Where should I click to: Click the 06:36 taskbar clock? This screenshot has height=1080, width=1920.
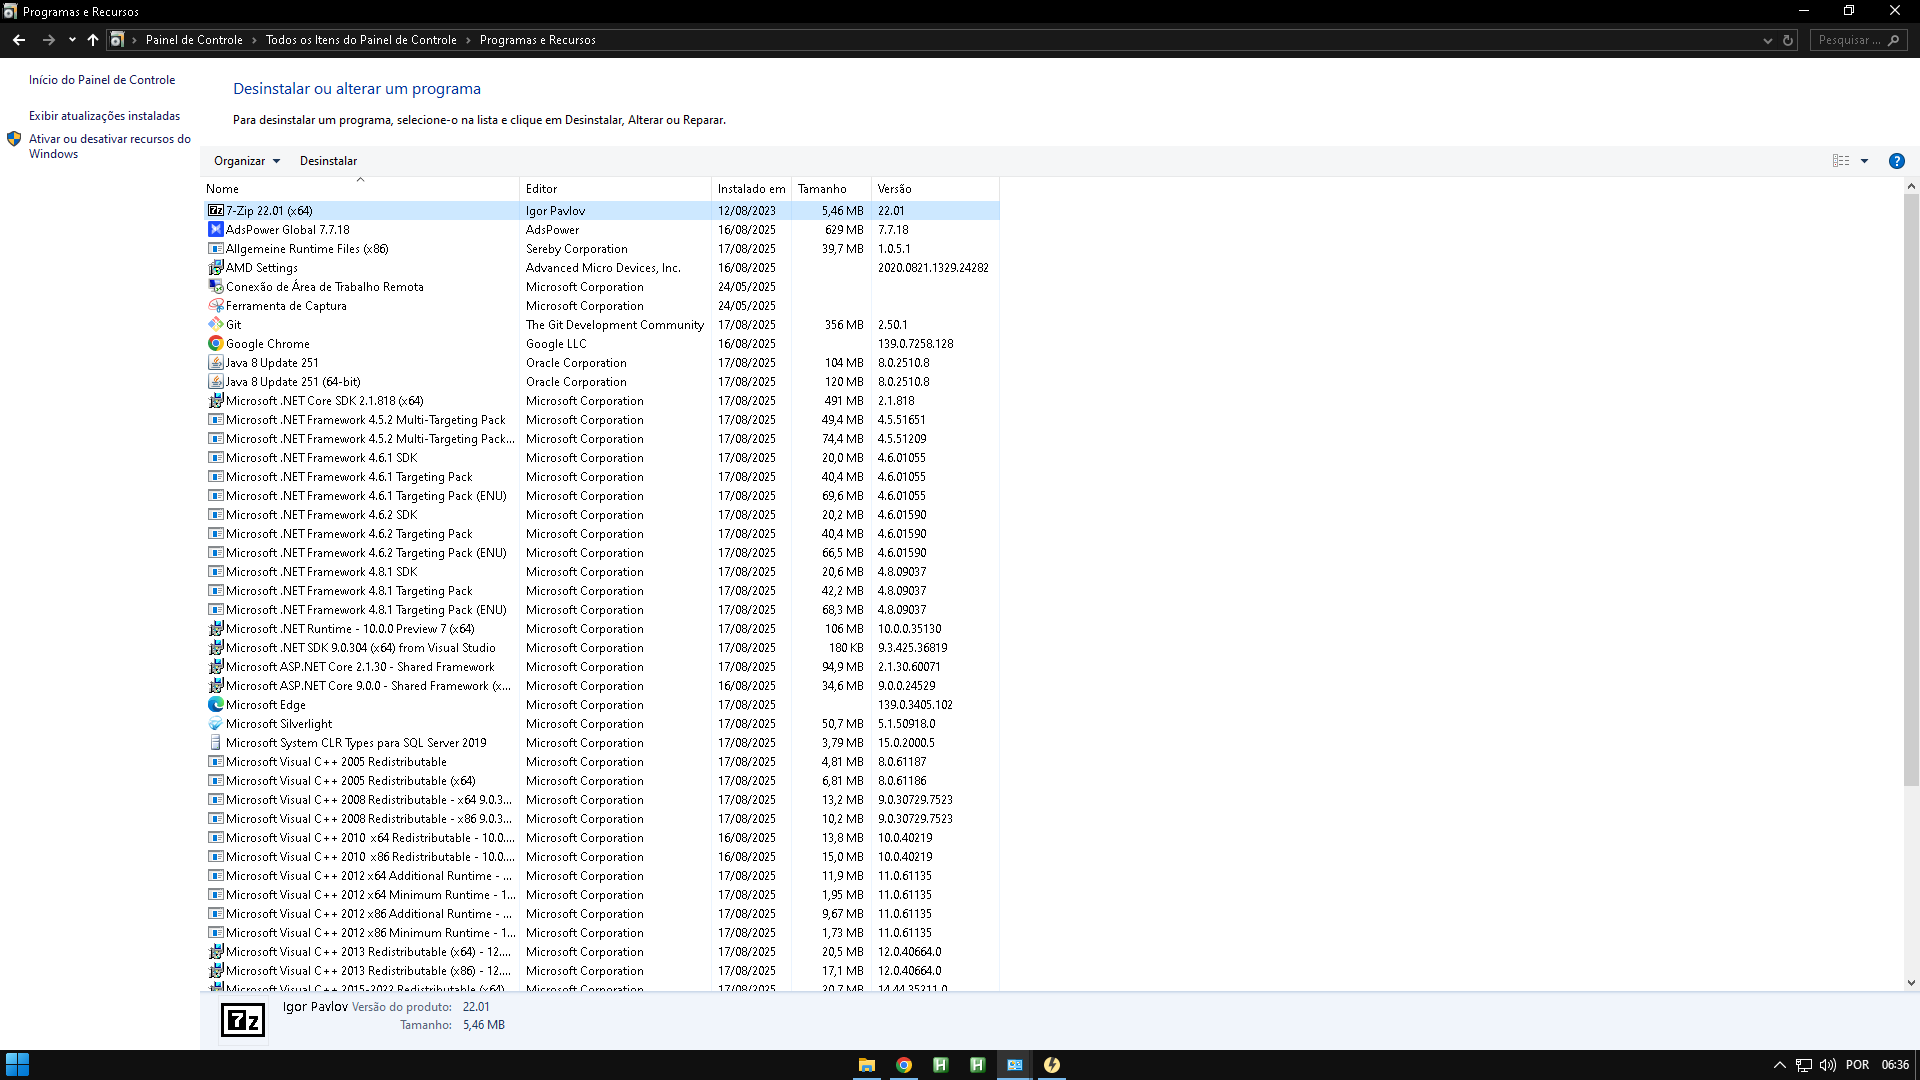[1895, 1065]
